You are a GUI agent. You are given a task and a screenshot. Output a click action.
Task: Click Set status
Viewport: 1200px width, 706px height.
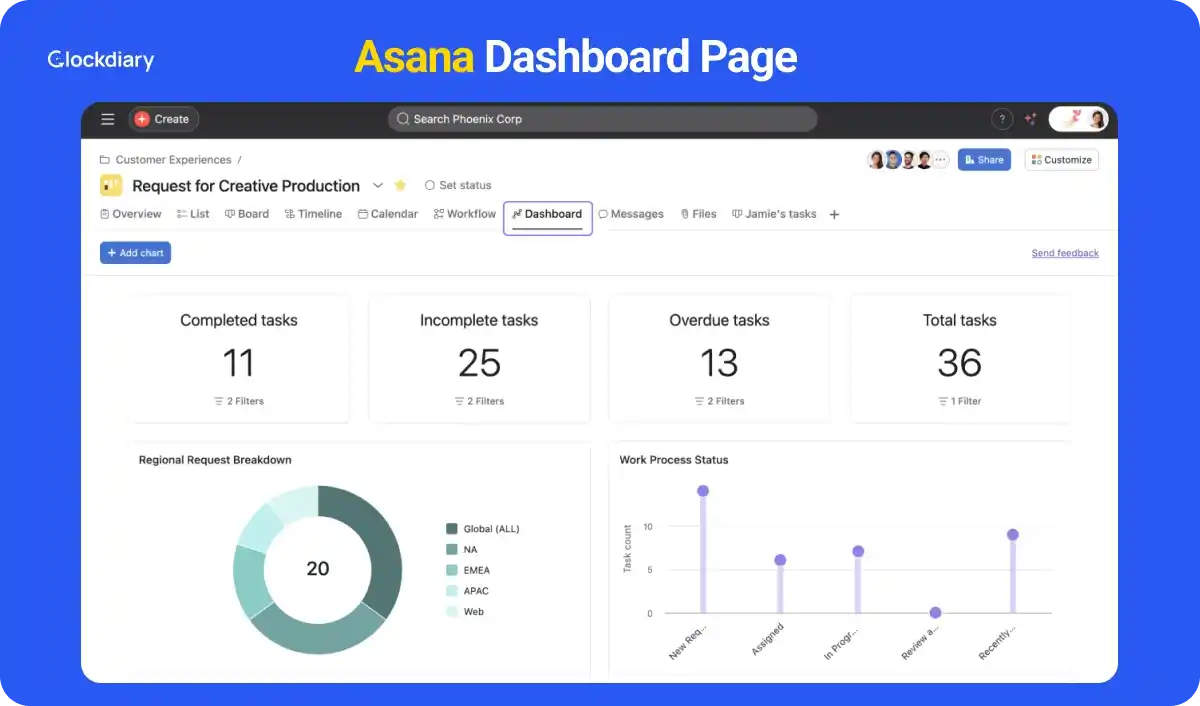pos(458,185)
